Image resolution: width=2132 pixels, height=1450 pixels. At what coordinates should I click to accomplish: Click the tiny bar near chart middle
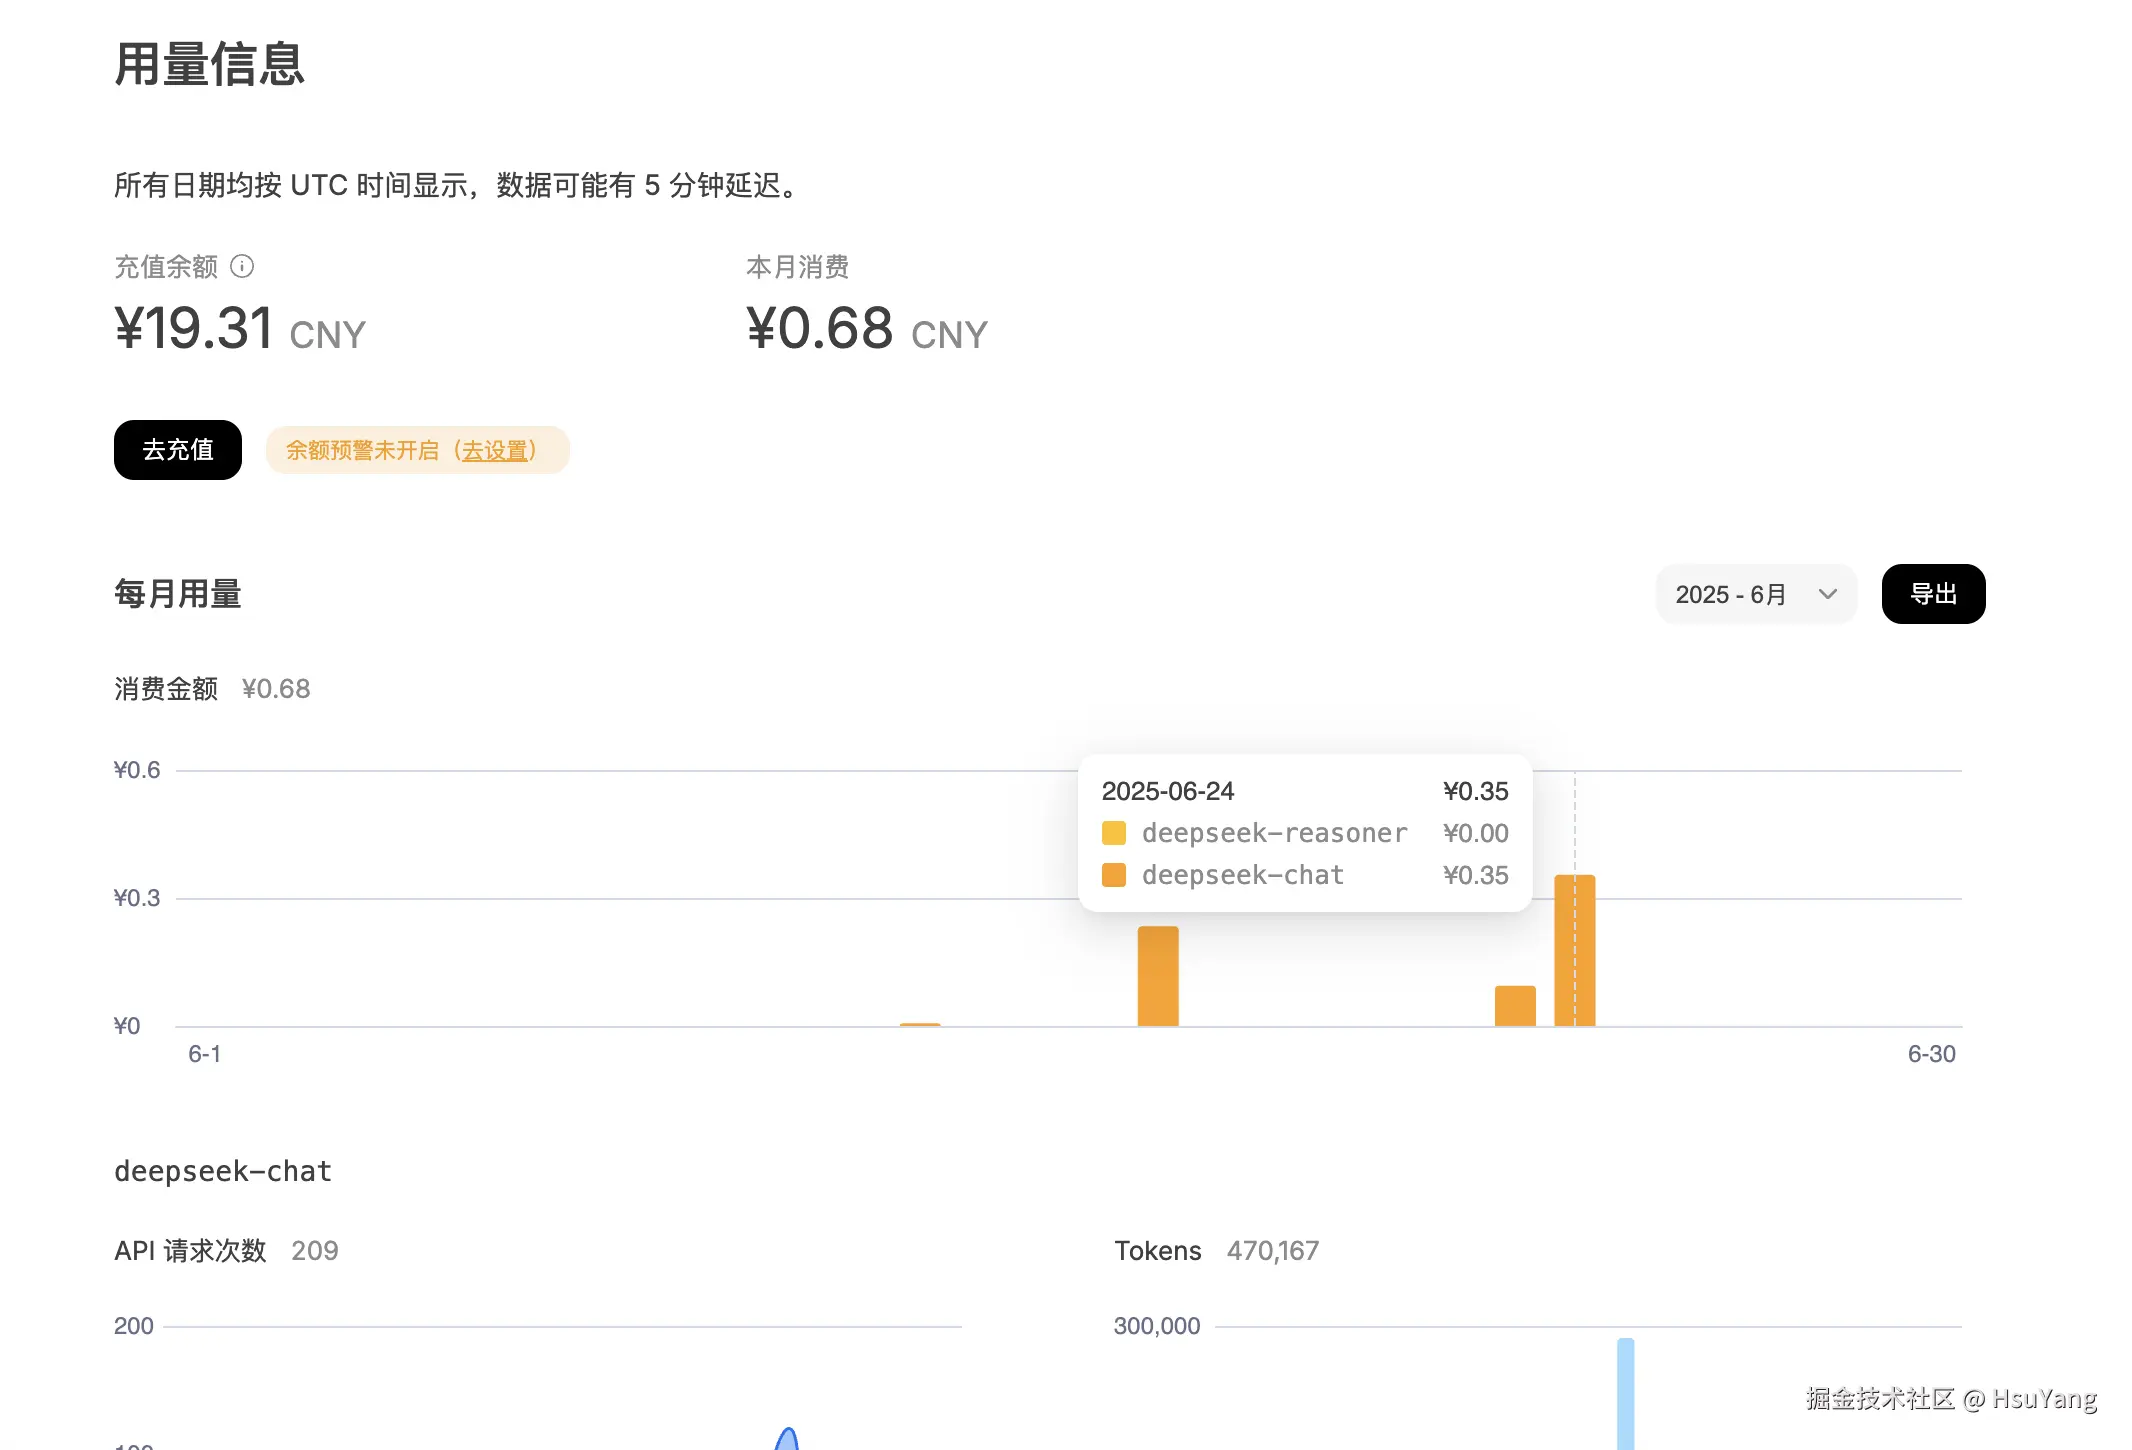[x=919, y=1024]
